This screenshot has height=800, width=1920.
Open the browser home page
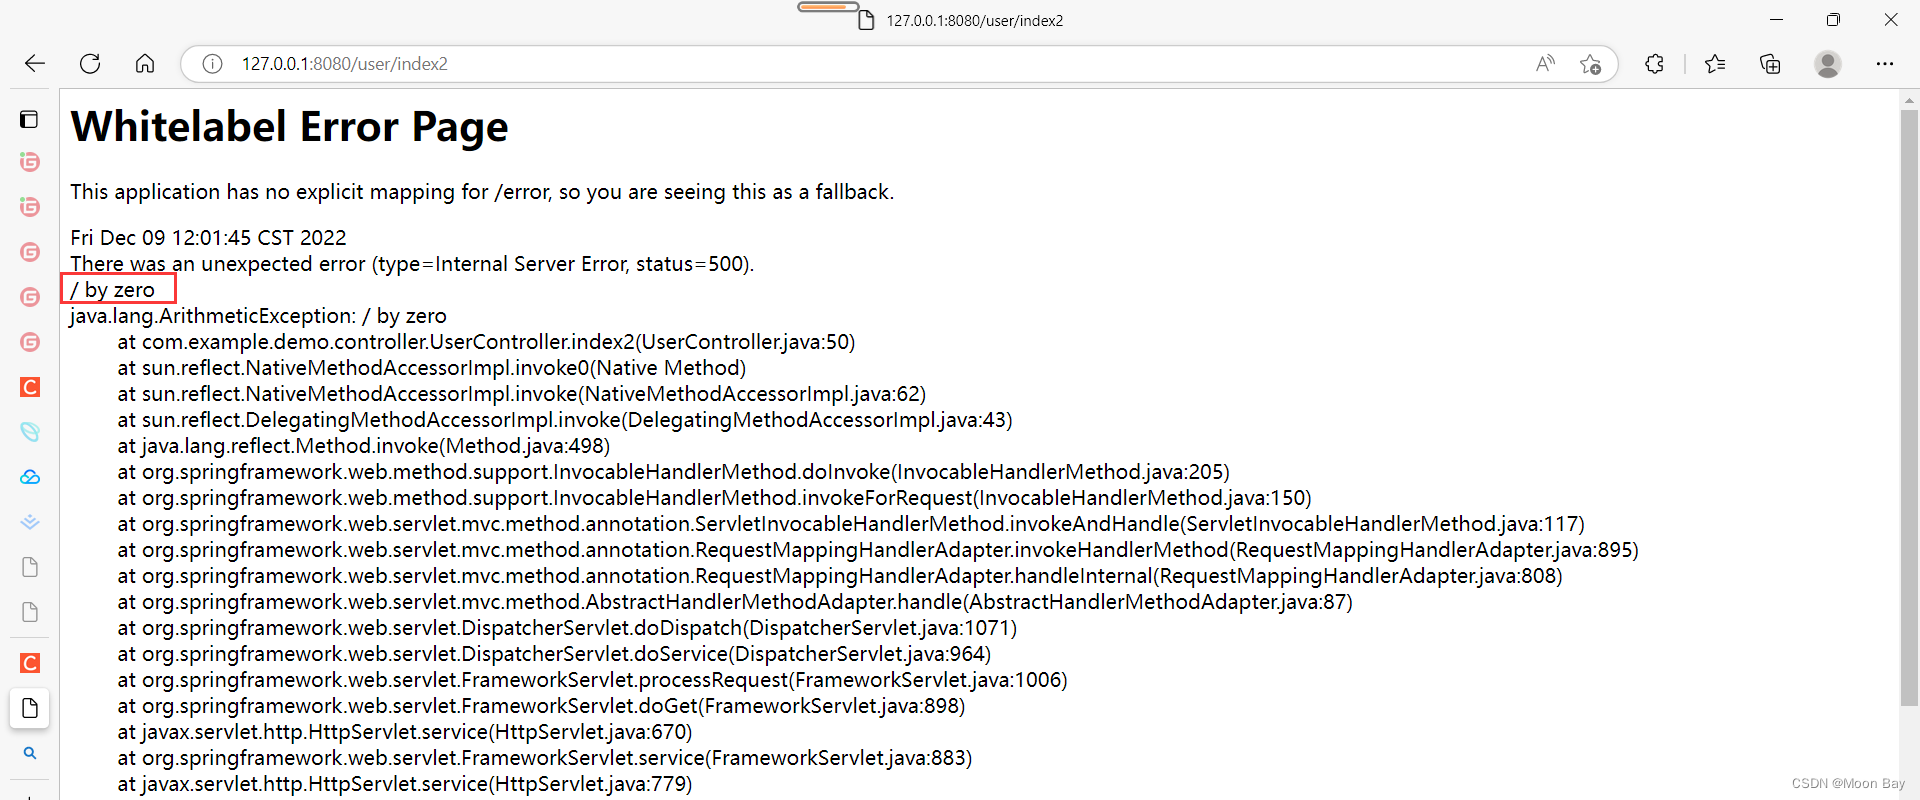point(145,64)
